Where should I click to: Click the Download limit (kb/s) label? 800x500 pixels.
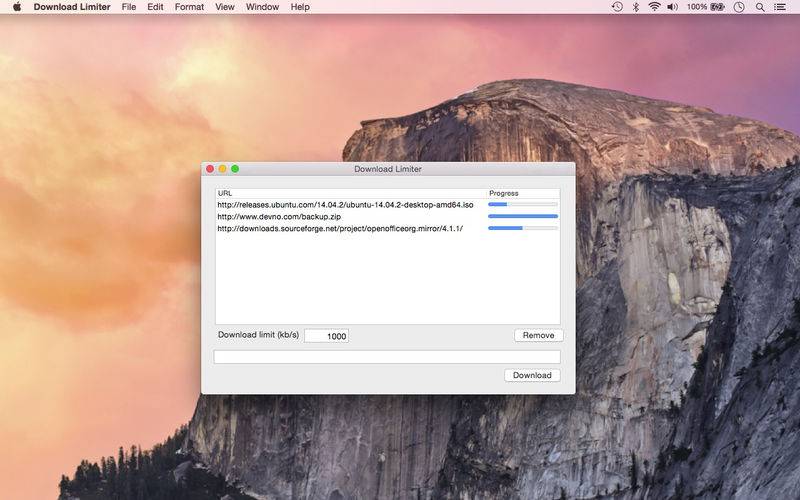pyautogui.click(x=258, y=335)
